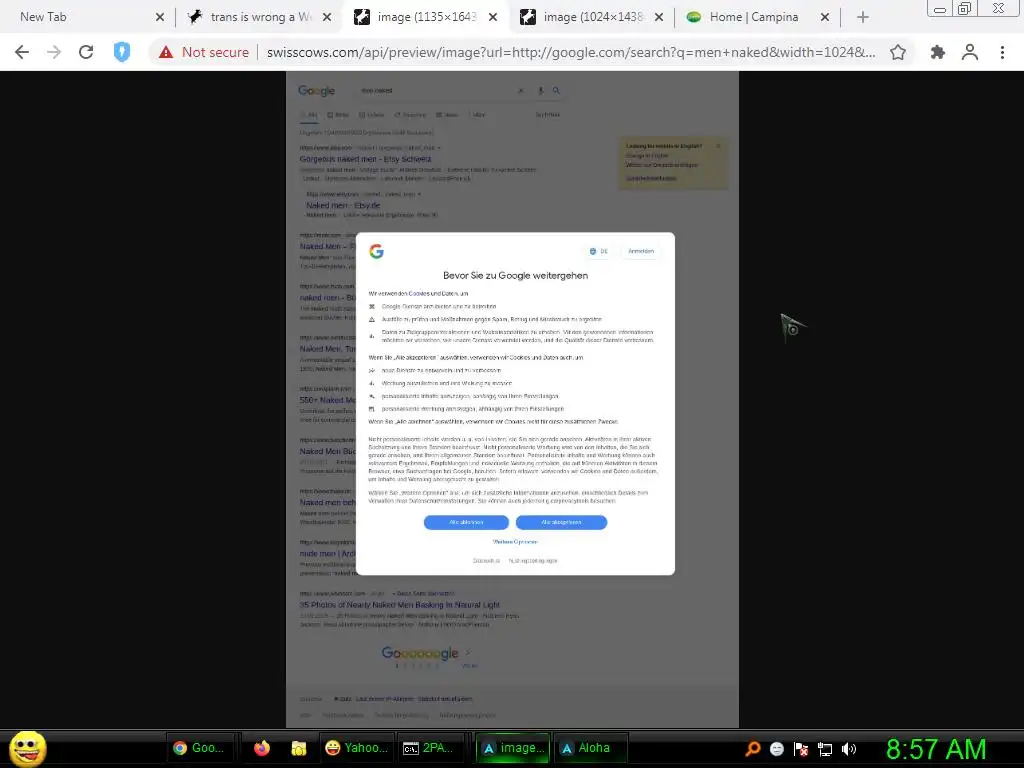
Task: Bookmark this page with the star icon
Action: [898, 52]
